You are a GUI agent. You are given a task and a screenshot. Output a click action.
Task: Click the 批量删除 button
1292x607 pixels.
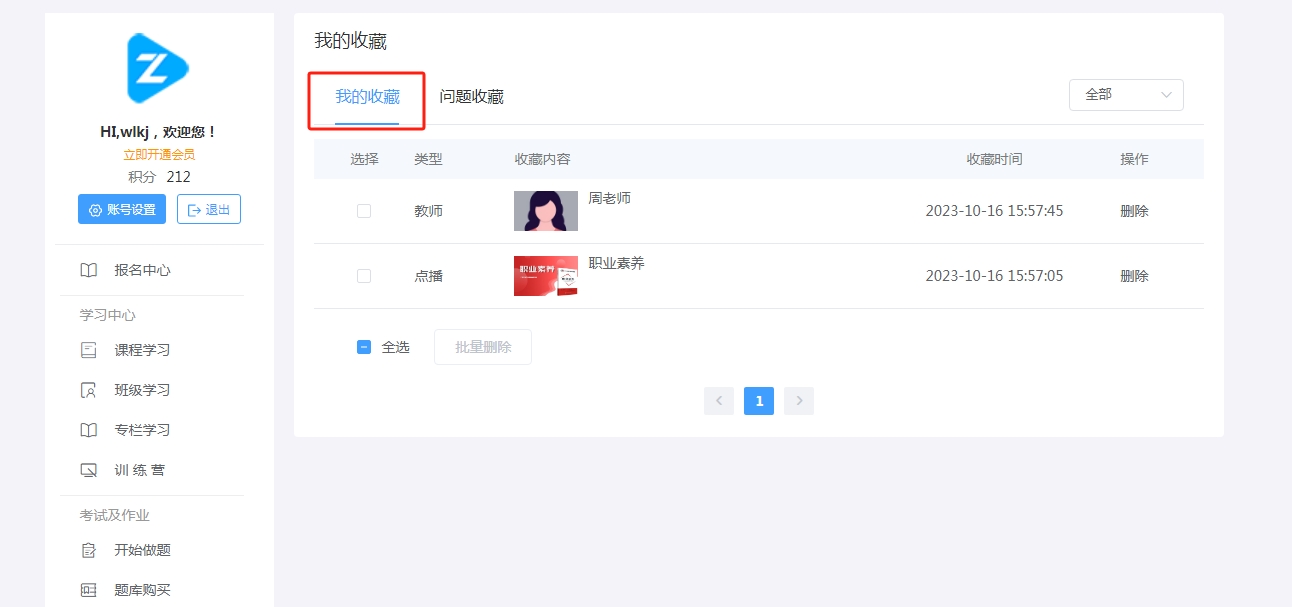483,347
